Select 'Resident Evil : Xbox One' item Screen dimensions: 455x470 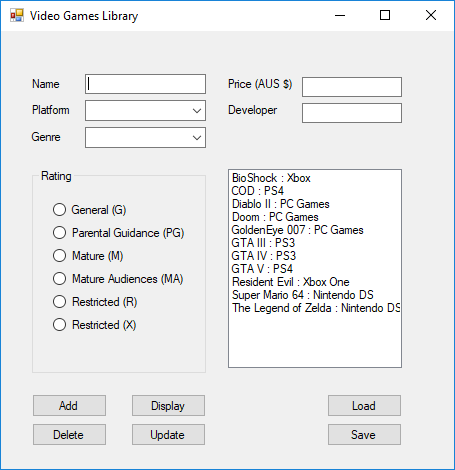pyautogui.click(x=315, y=282)
